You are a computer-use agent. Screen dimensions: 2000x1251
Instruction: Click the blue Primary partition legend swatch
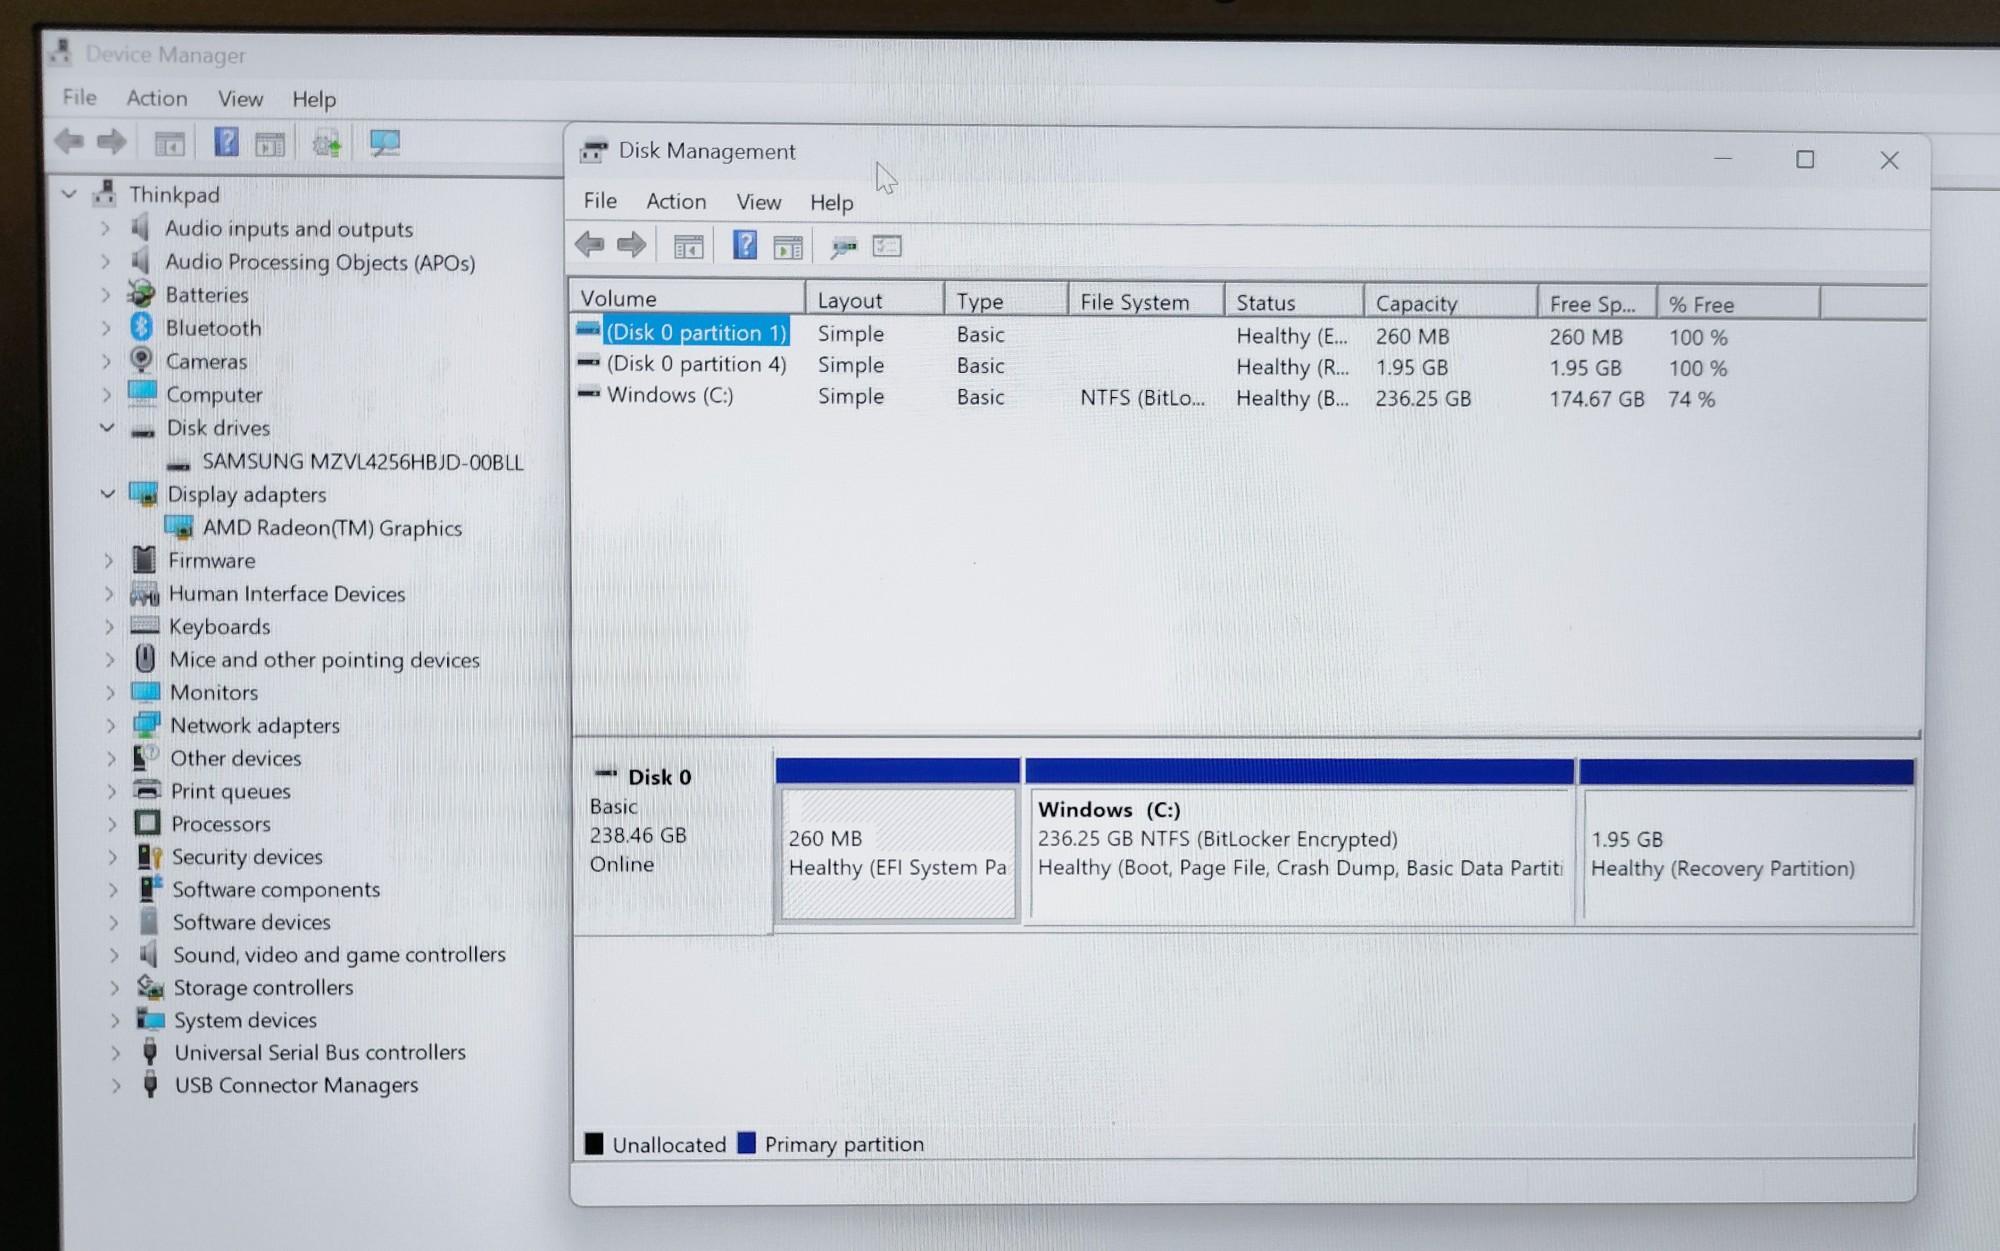coord(746,1142)
